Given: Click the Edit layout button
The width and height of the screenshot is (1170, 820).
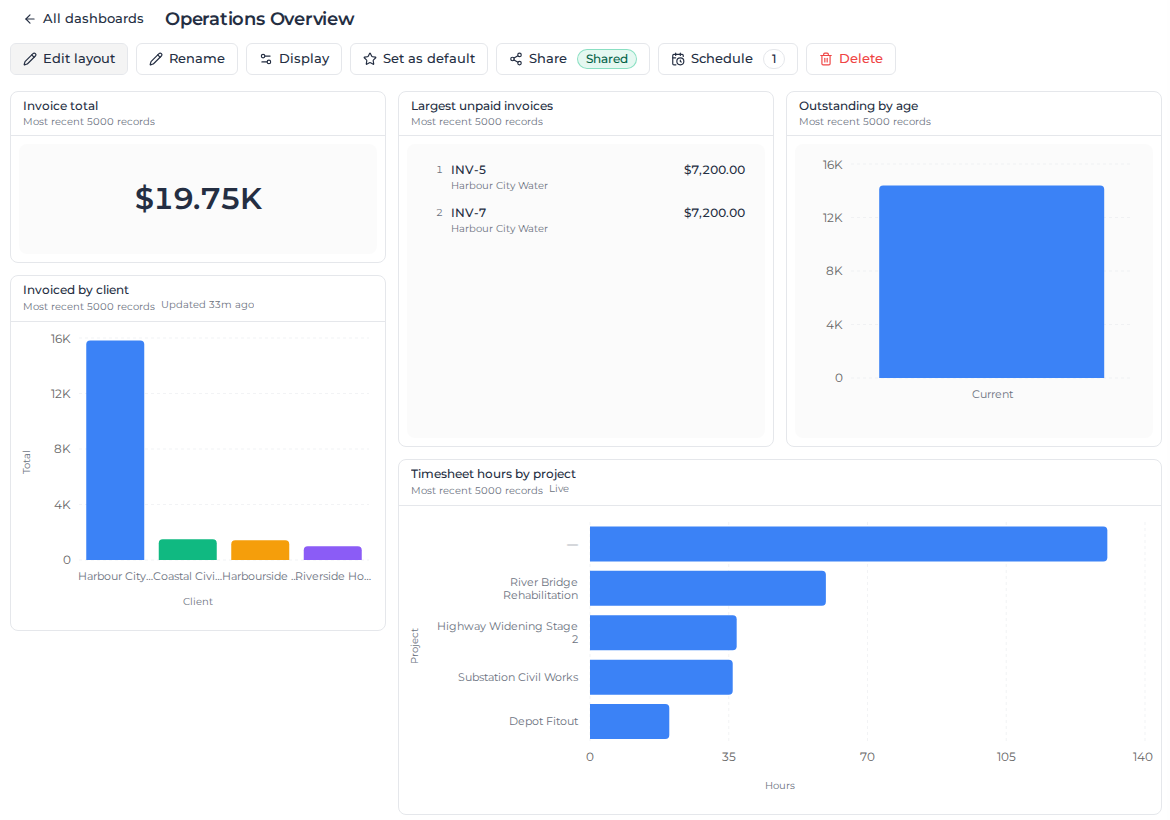Looking at the screenshot, I should click(69, 59).
